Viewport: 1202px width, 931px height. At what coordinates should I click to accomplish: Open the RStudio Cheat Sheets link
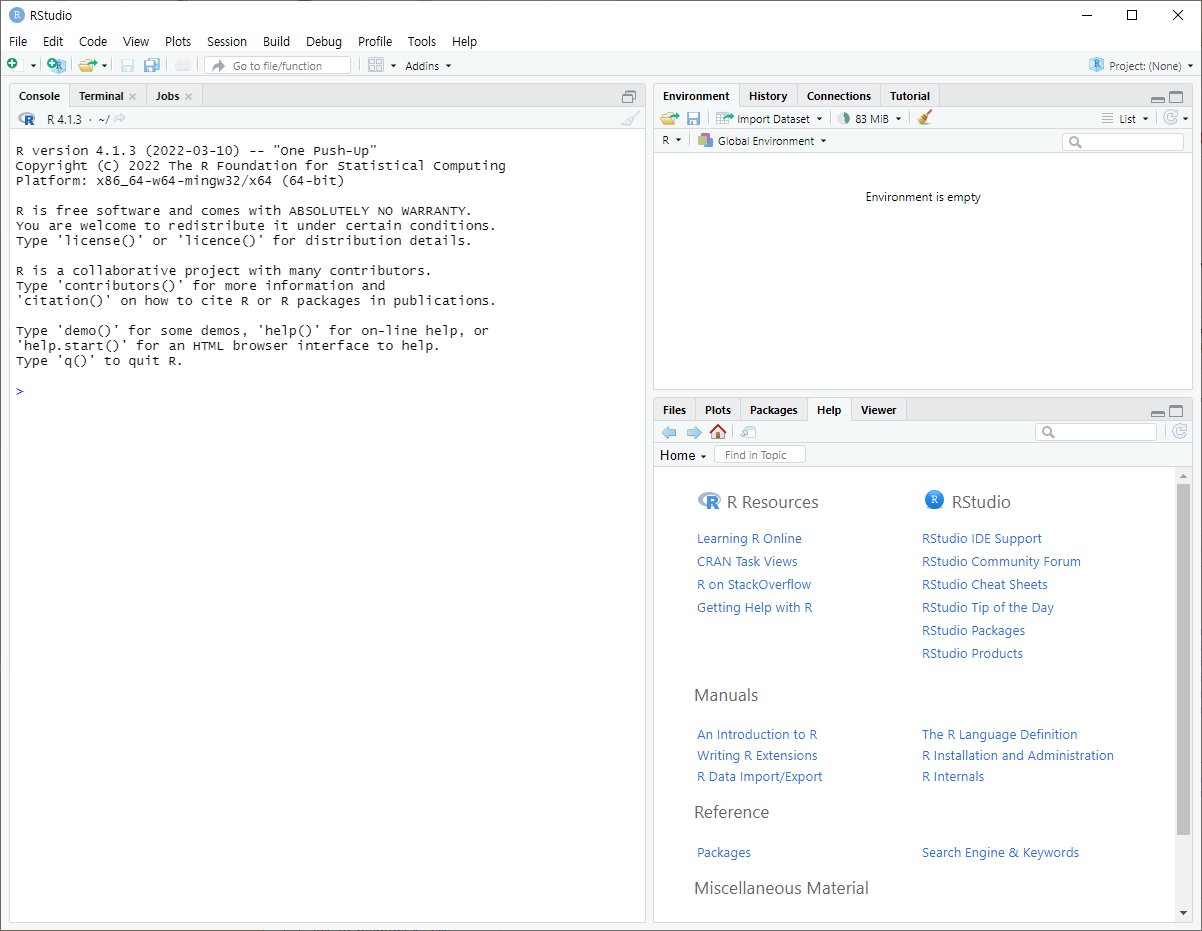pos(985,584)
